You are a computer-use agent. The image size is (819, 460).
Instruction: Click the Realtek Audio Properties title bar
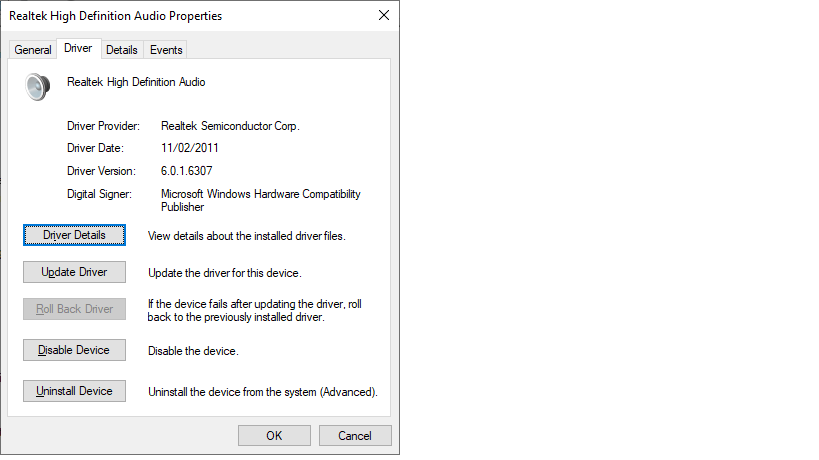point(180,16)
